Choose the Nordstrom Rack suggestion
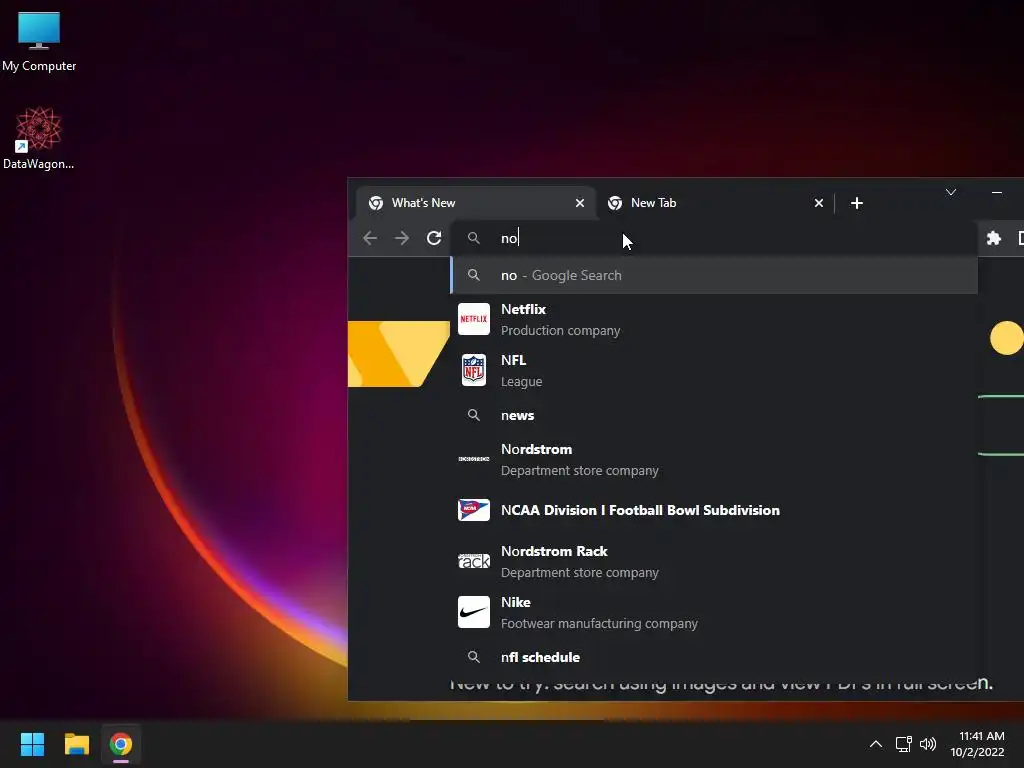This screenshot has height=768, width=1024. [714, 561]
